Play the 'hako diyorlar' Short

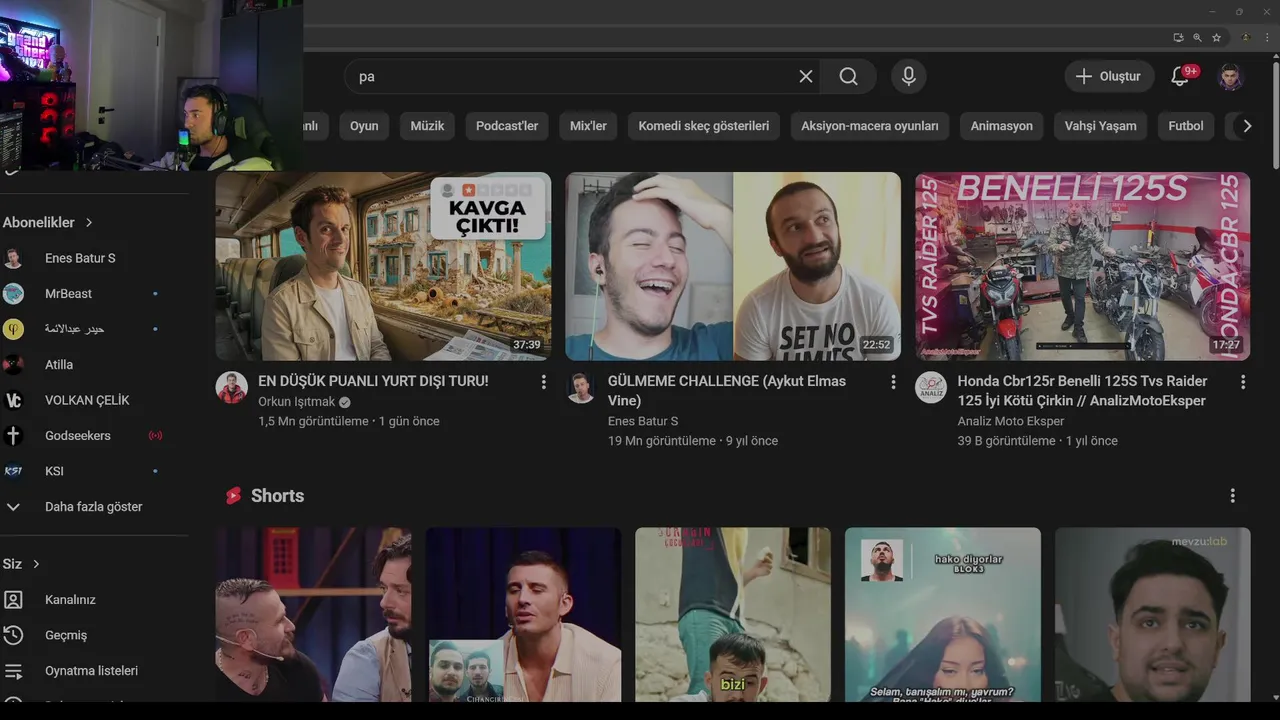click(x=943, y=615)
